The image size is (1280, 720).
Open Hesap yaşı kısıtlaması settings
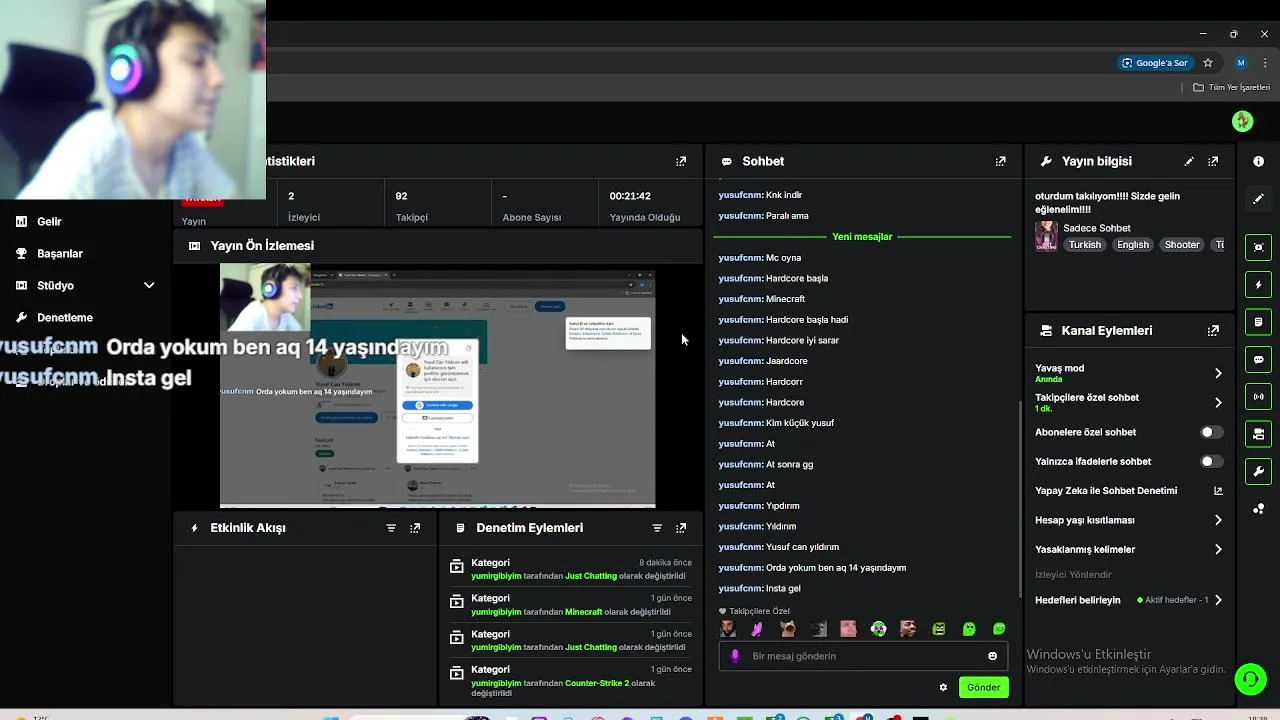point(1218,520)
